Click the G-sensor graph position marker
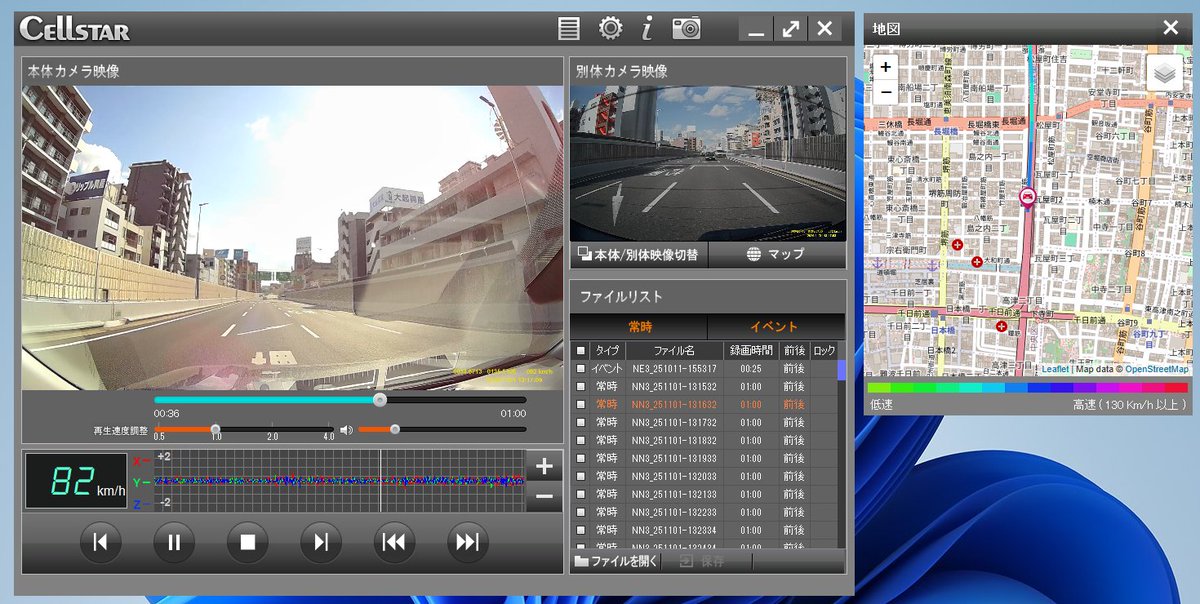The width and height of the screenshot is (1200, 604). pos(380,481)
